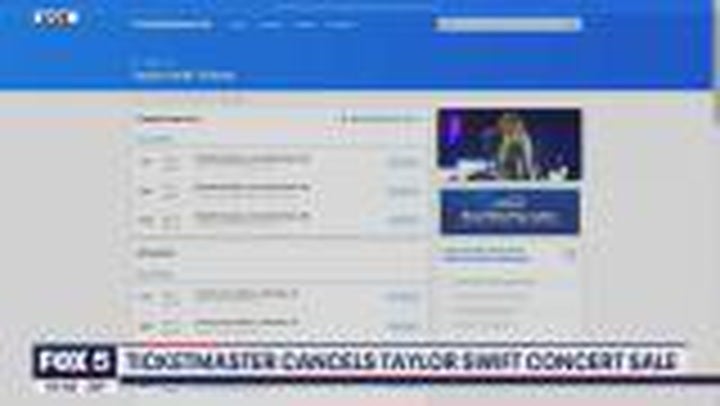Screen dimensions: 720x406
Task: Open the Ticketmaster logo link in the header
Action: (x=172, y=24)
